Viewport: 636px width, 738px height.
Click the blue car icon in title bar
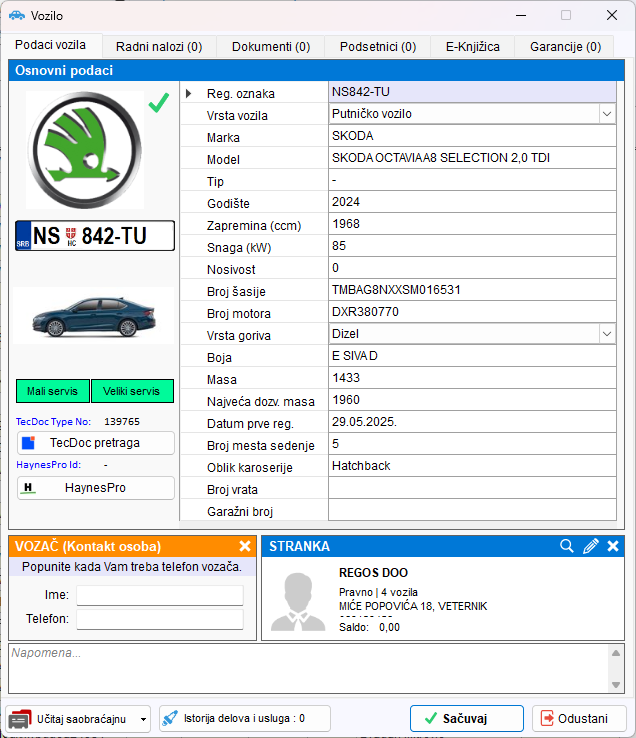click(x=17, y=16)
